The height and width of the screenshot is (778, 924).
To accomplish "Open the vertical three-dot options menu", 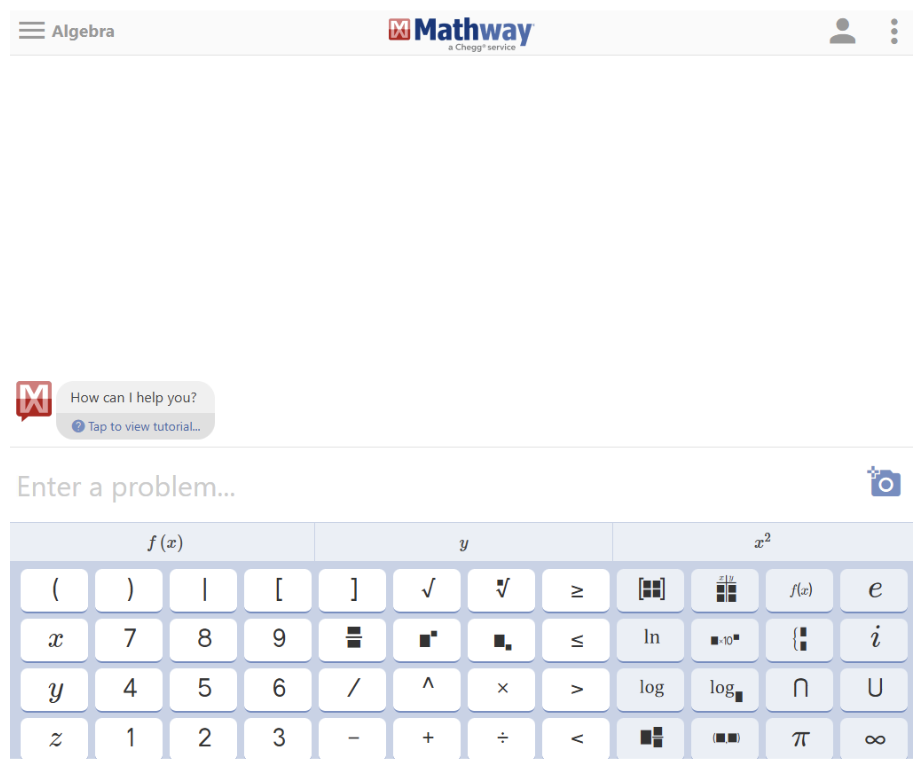I will [893, 31].
